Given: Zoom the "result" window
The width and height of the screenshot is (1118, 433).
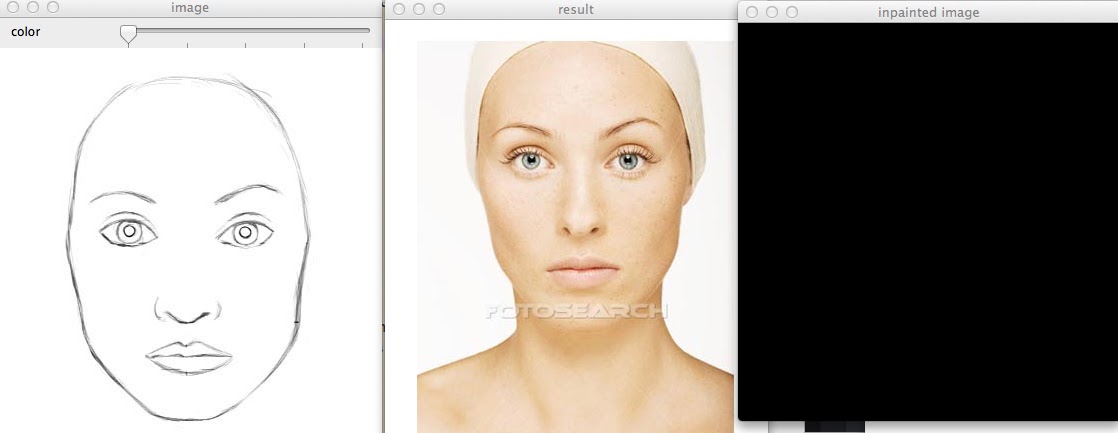Looking at the screenshot, I should coord(439,9).
